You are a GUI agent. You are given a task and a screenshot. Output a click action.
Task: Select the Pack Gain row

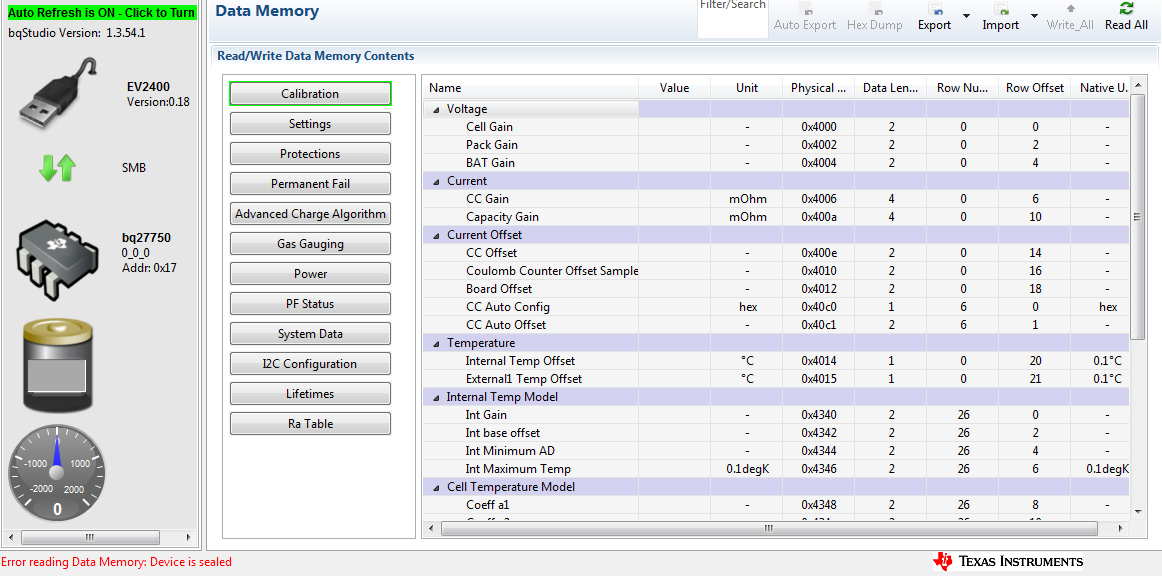coord(776,145)
